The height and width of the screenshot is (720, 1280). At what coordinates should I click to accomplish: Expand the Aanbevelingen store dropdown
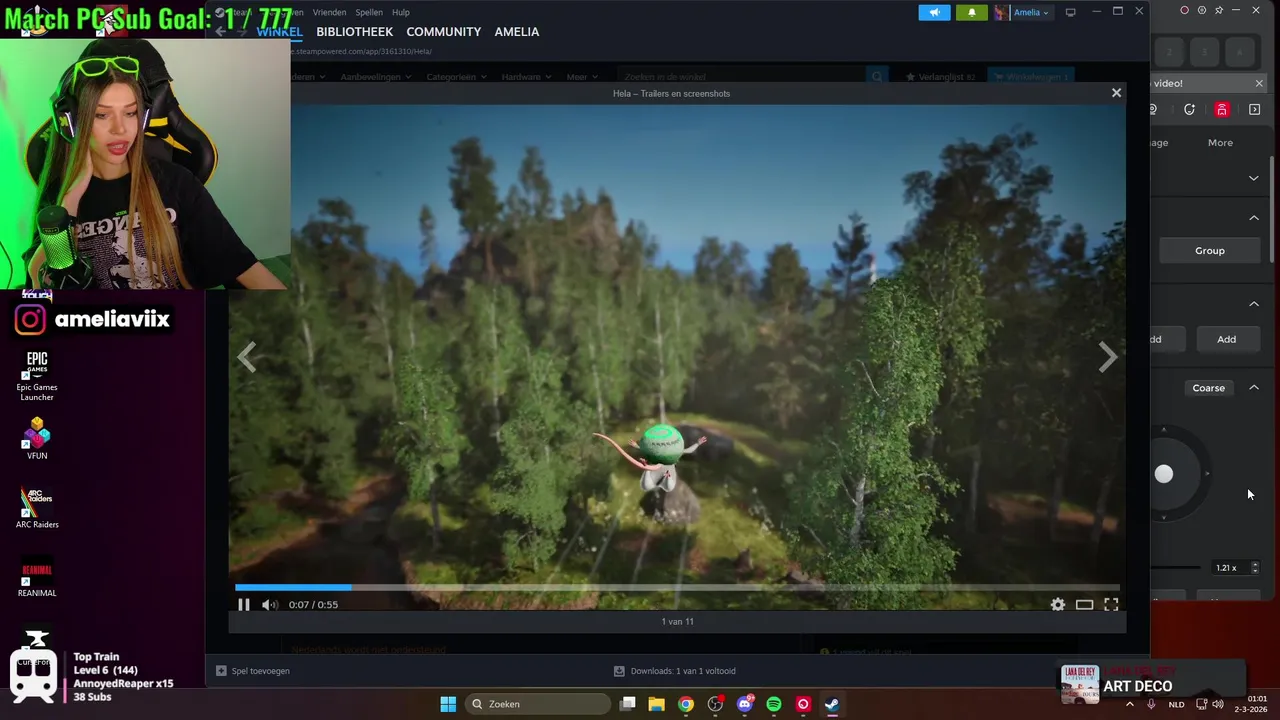pyautogui.click(x=374, y=77)
